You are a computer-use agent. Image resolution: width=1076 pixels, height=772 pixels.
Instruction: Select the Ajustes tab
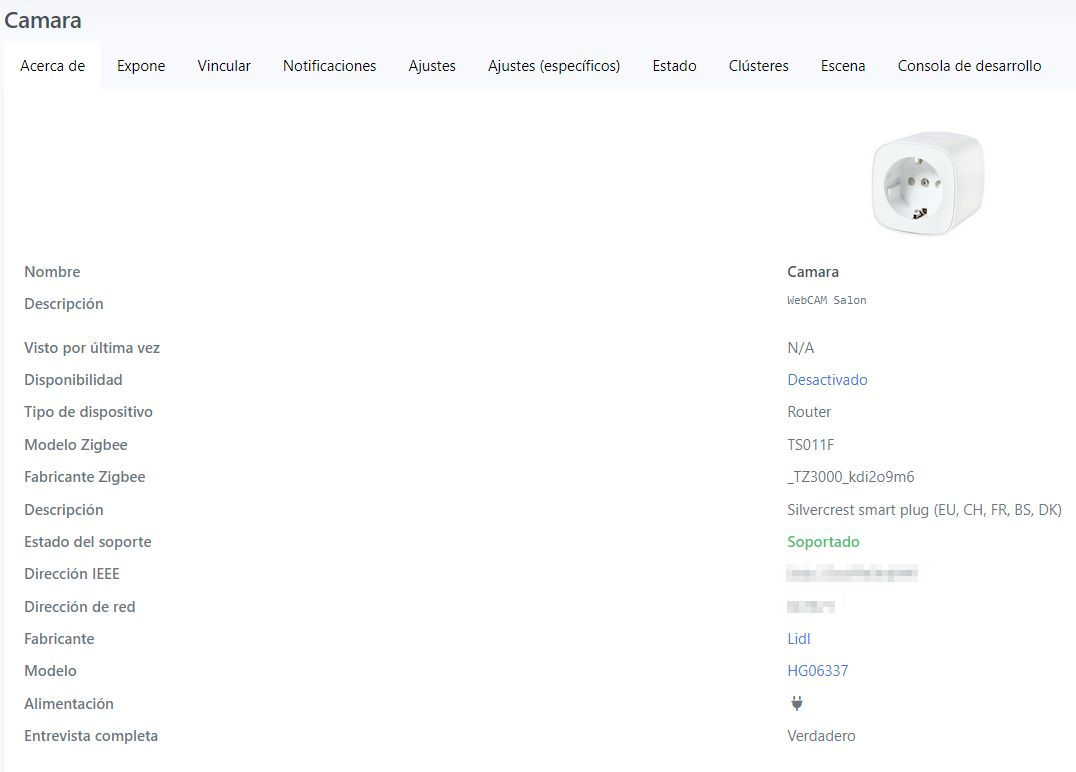click(x=432, y=66)
